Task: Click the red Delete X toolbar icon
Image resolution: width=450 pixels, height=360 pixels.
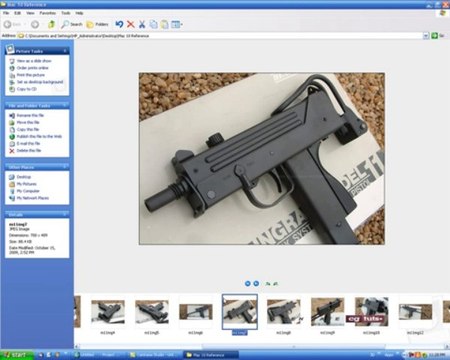Action: (x=131, y=24)
